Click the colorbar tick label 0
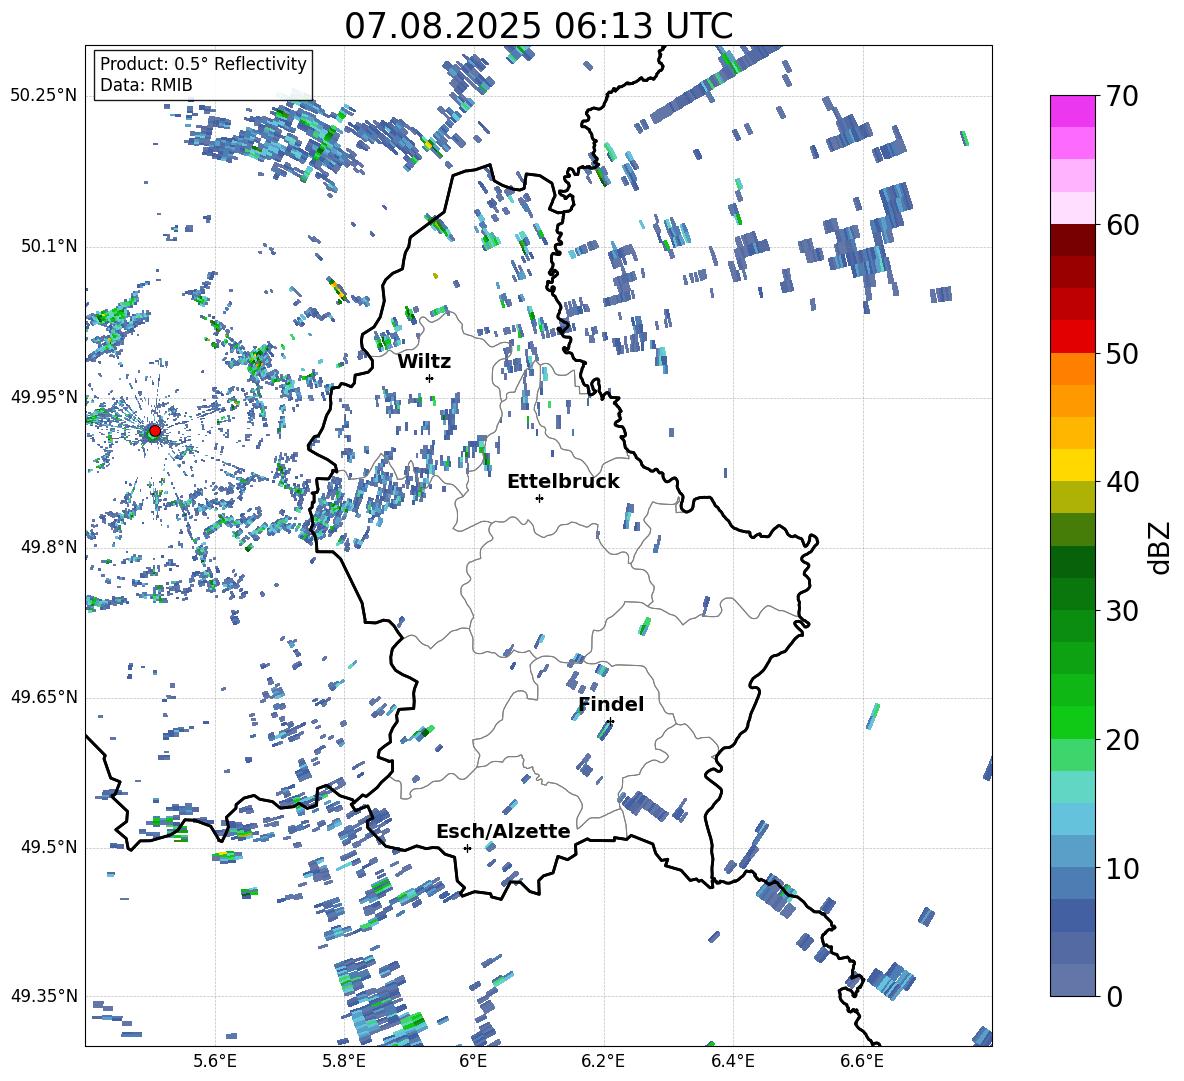 pyautogui.click(x=1114, y=997)
